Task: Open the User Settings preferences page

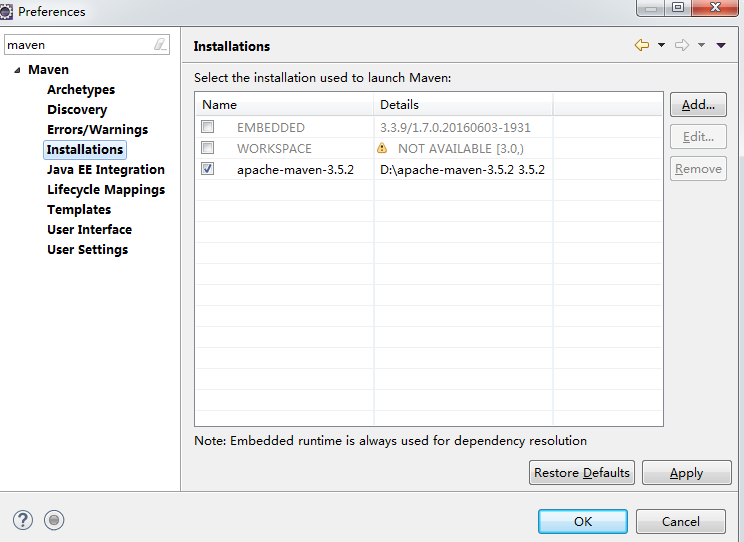Action: 87,249
